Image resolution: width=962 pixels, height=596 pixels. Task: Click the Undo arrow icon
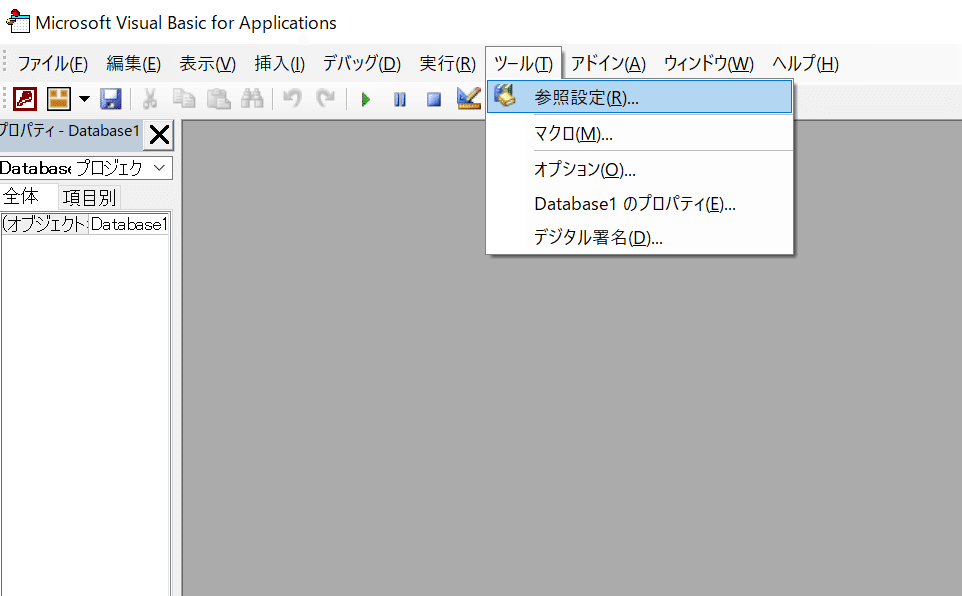point(292,99)
